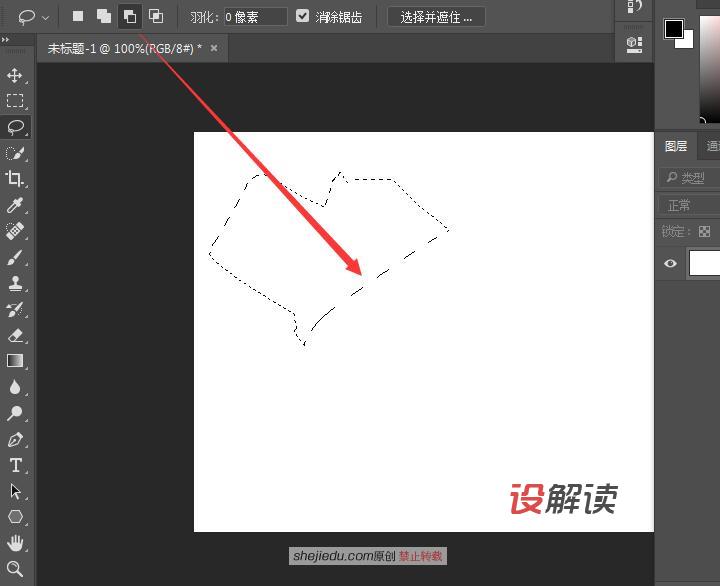Click the foreground black color swatch

point(673,28)
